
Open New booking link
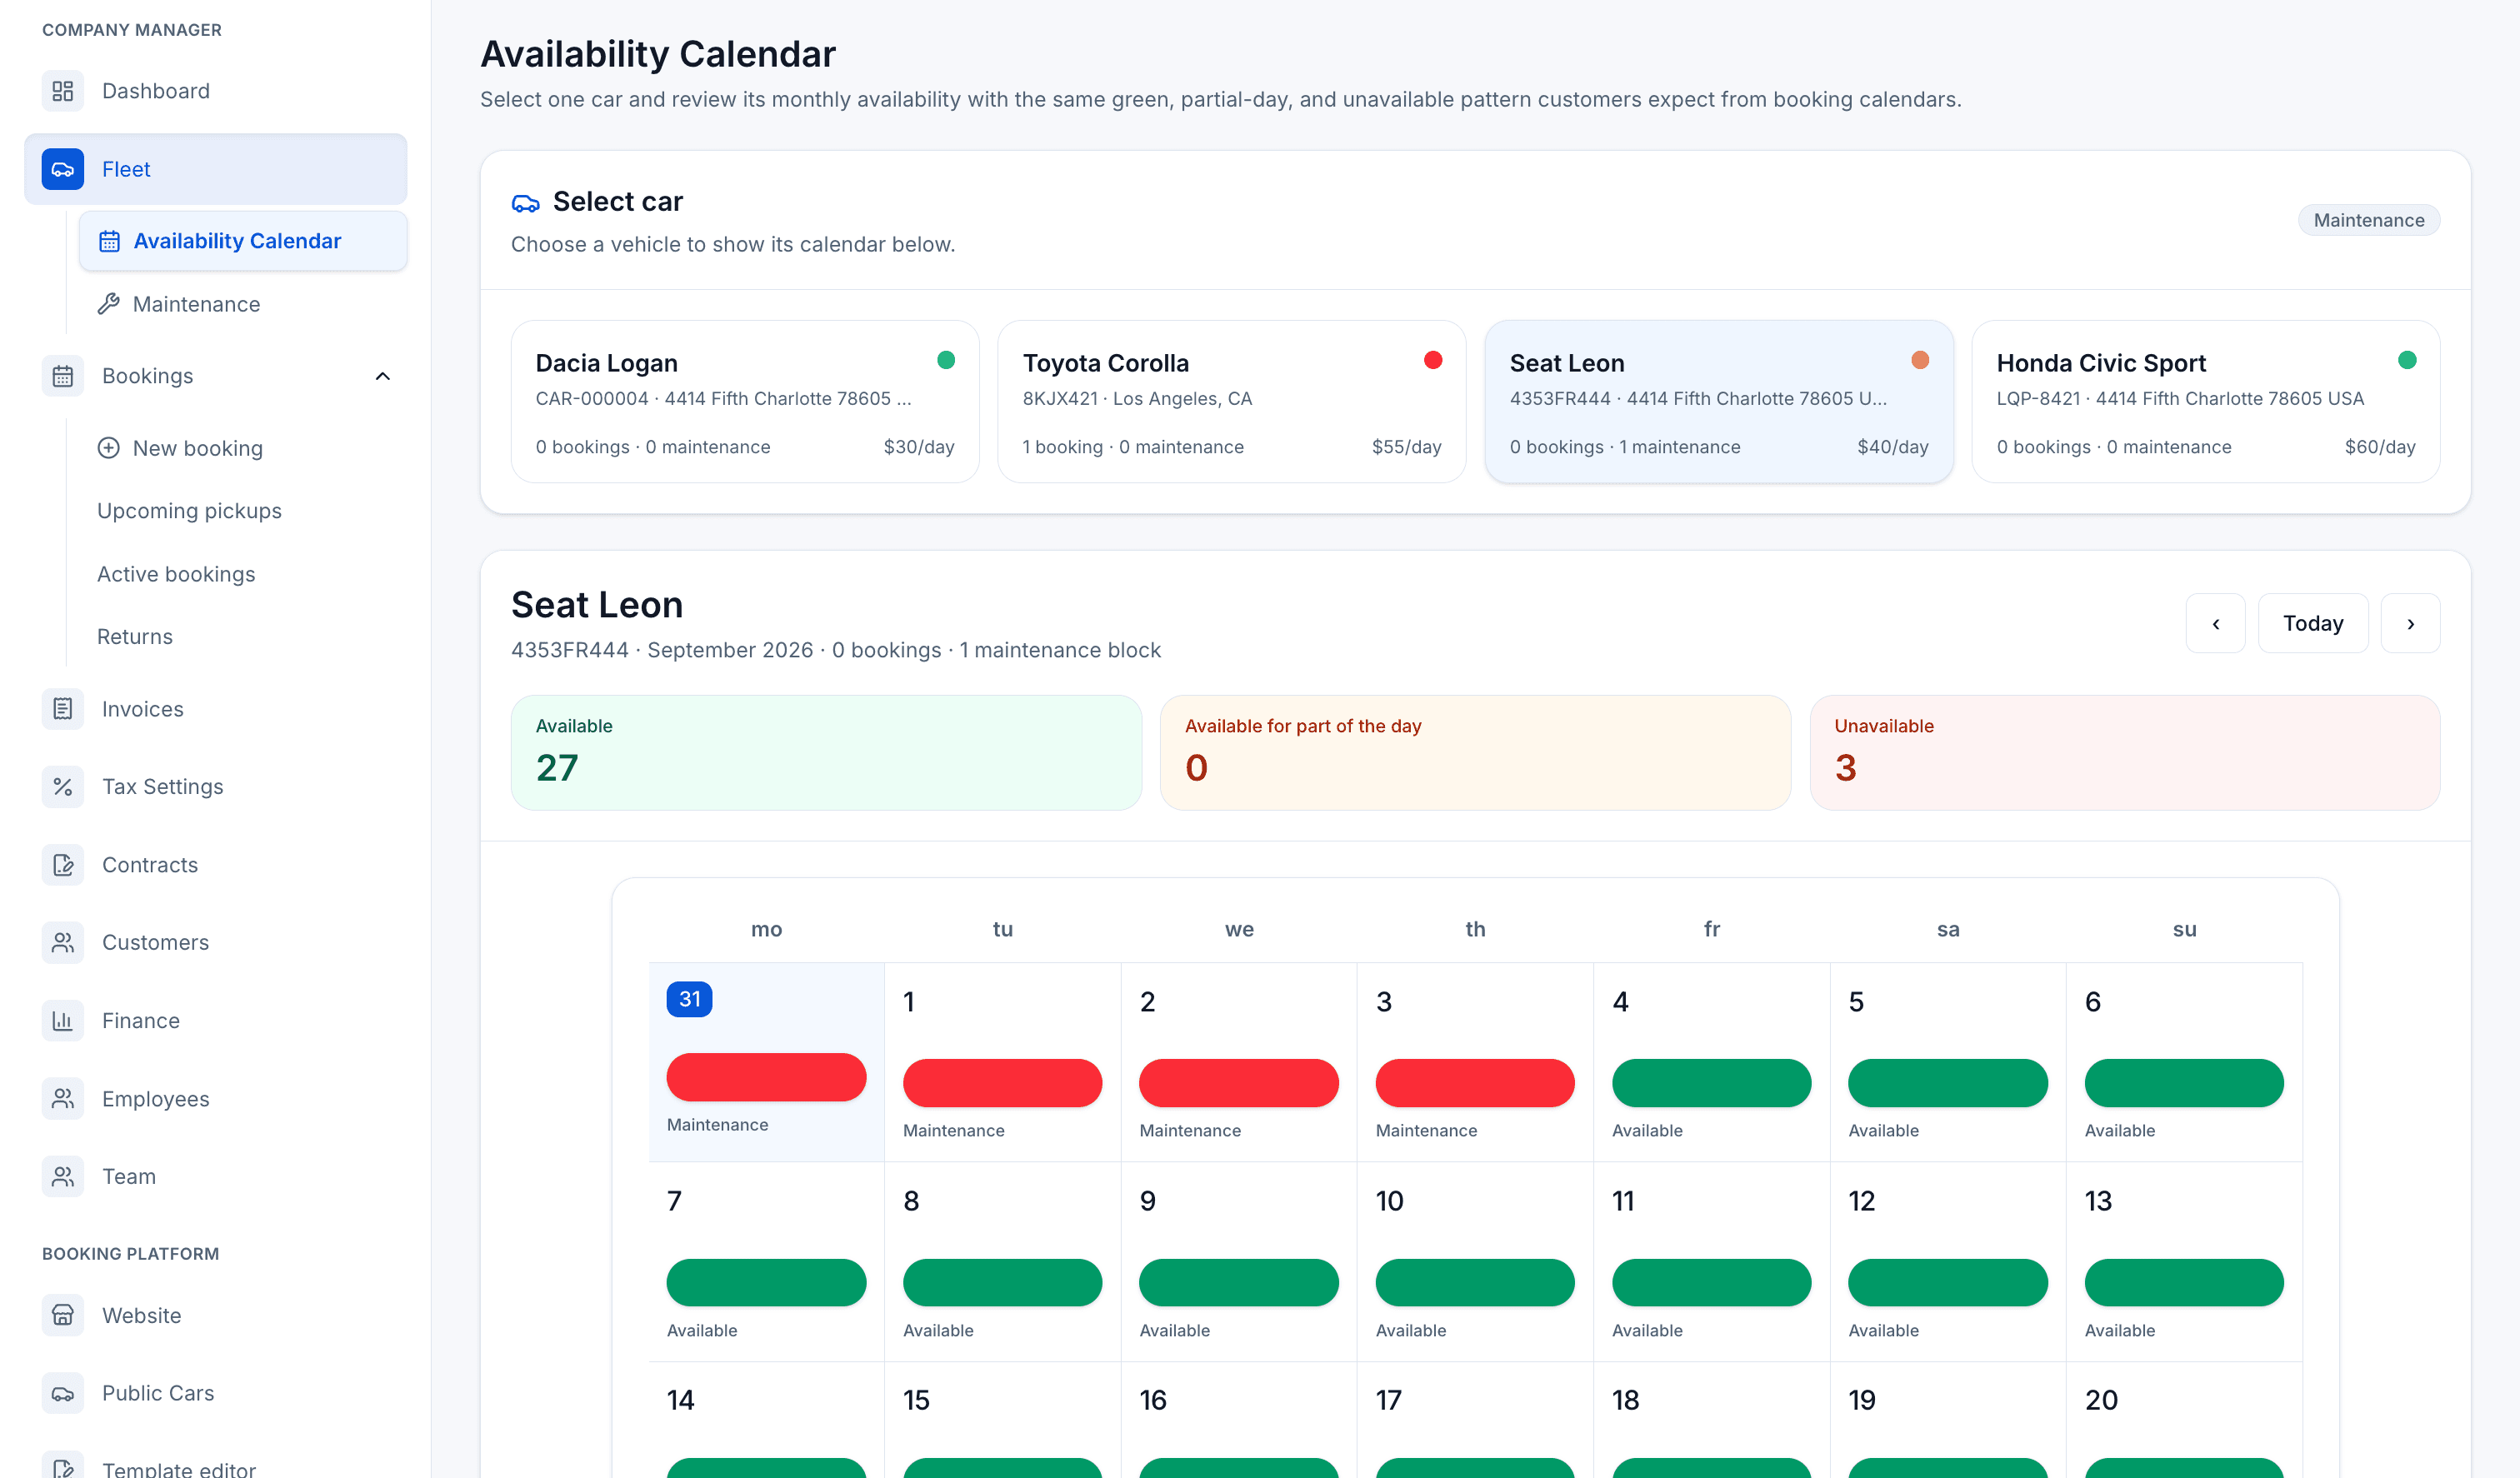[x=243, y=448]
